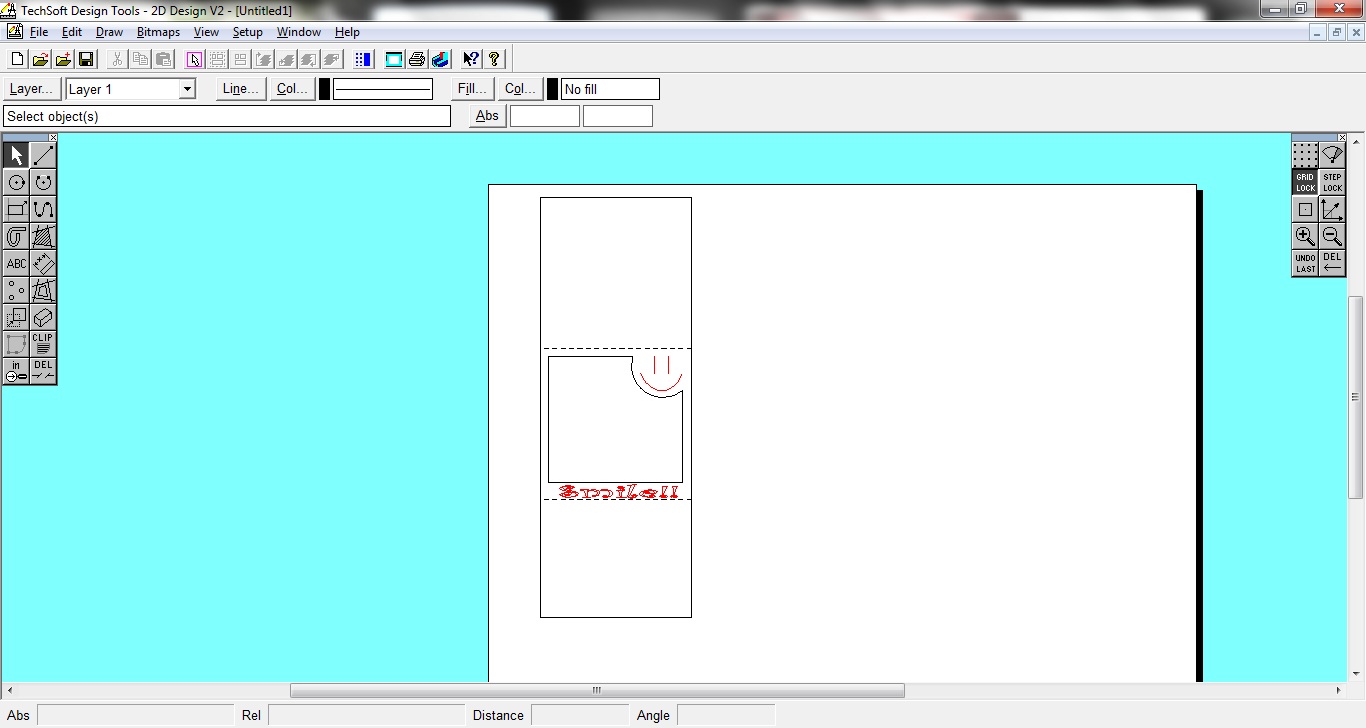
Task: Open the Contour tool
Action: coord(16,236)
